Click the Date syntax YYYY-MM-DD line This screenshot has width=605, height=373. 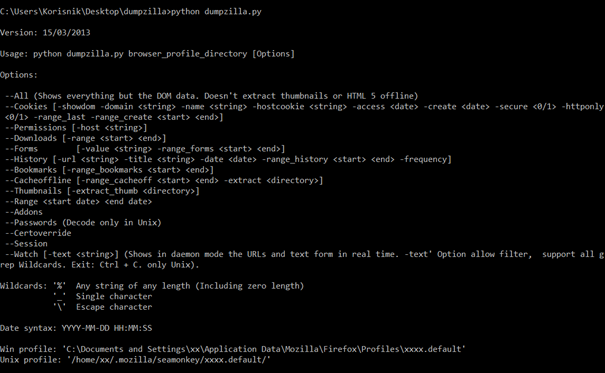point(76,328)
